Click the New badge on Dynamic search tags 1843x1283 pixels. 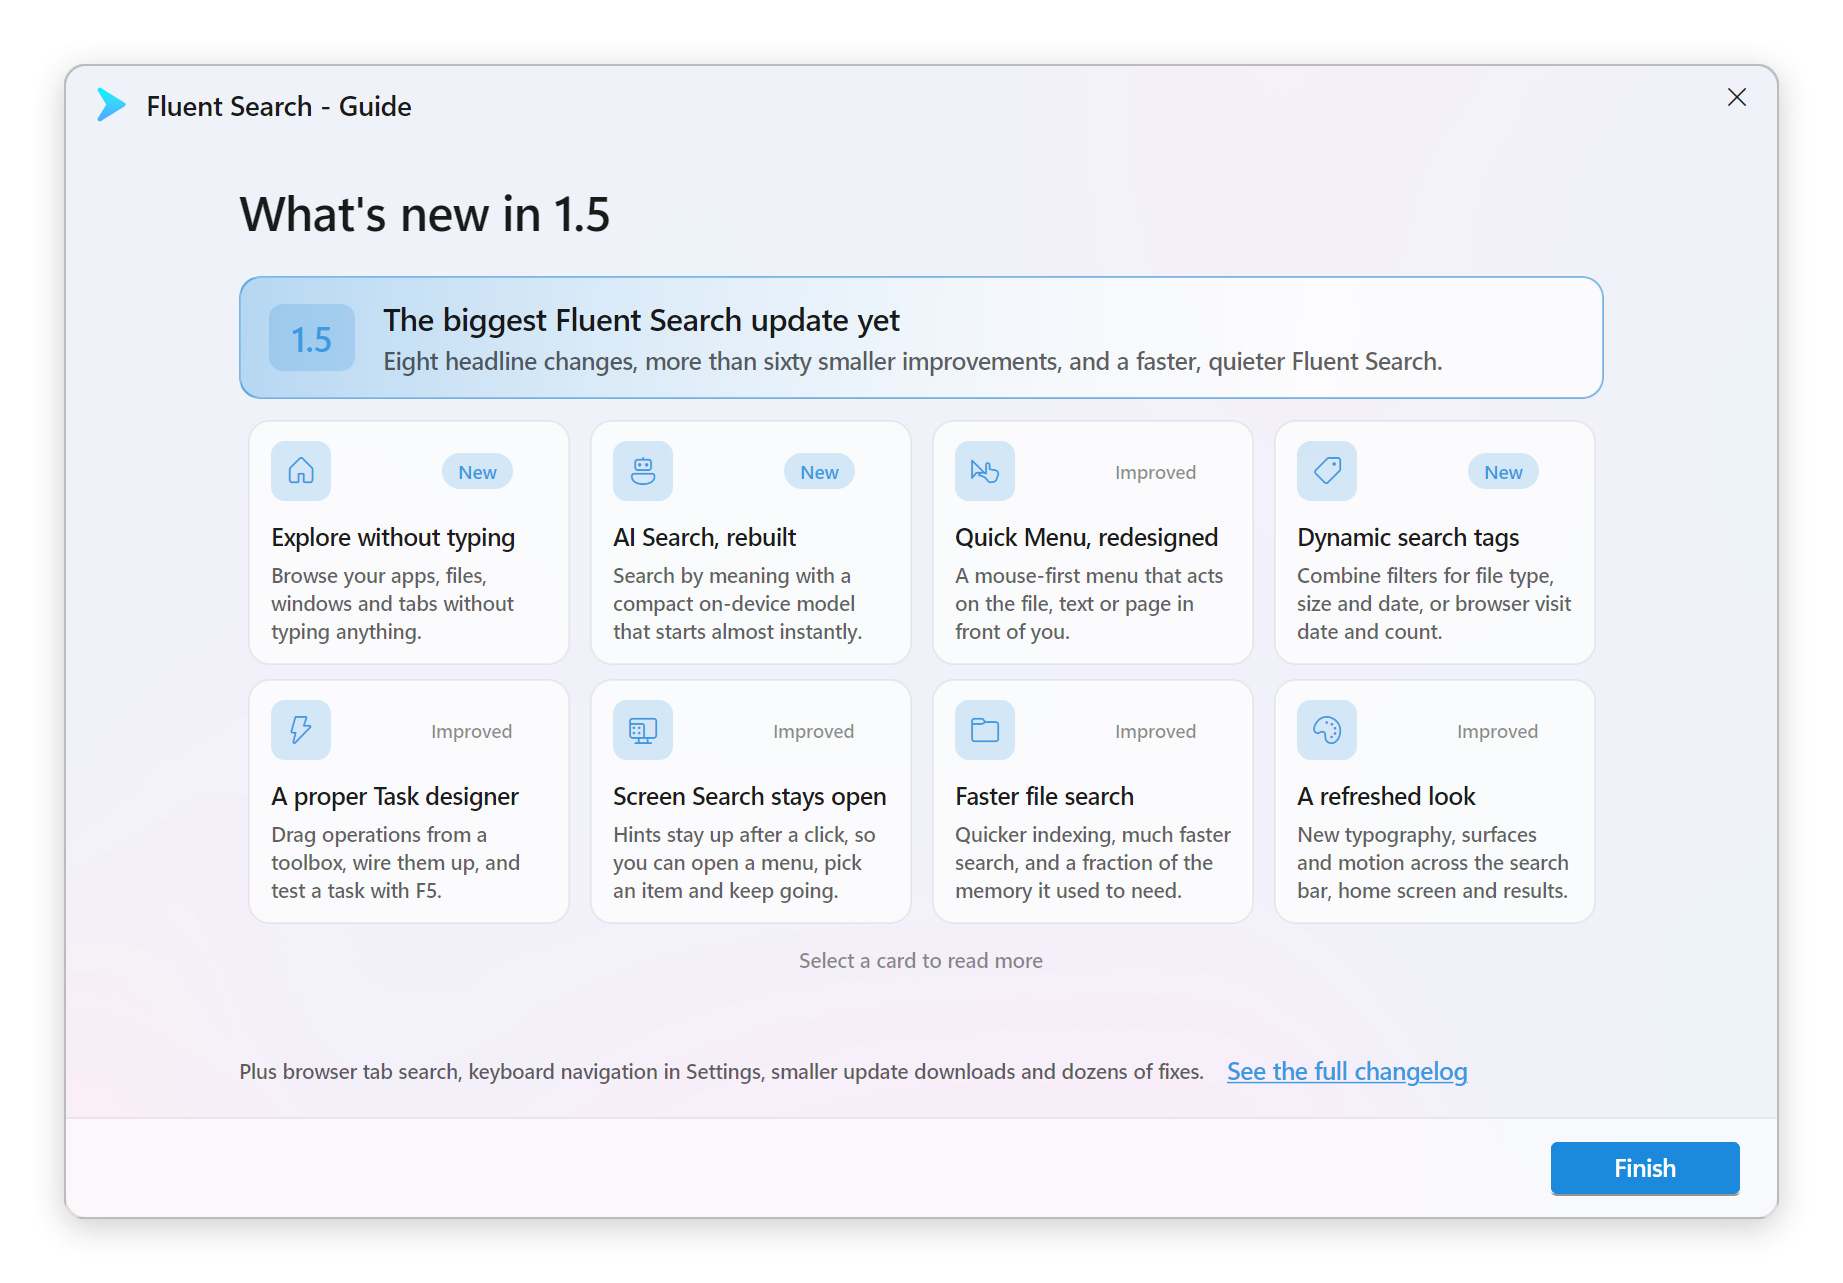tap(1503, 472)
